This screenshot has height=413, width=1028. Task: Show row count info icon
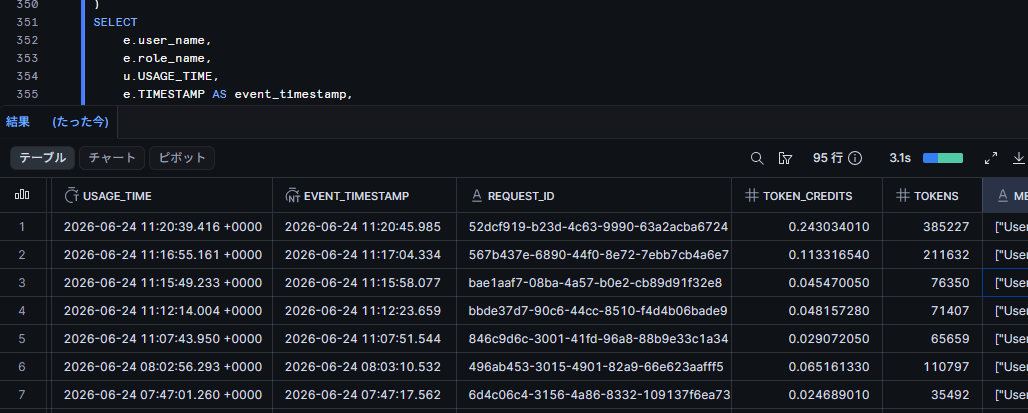coord(854,158)
